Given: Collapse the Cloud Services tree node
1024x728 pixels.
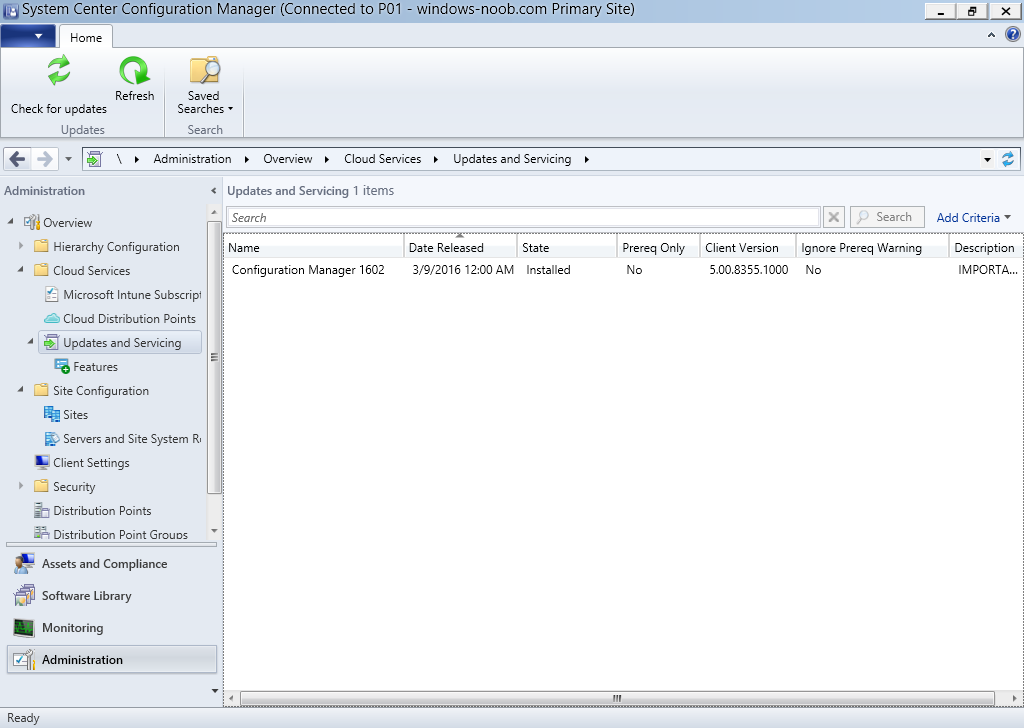Looking at the screenshot, I should [x=21, y=270].
